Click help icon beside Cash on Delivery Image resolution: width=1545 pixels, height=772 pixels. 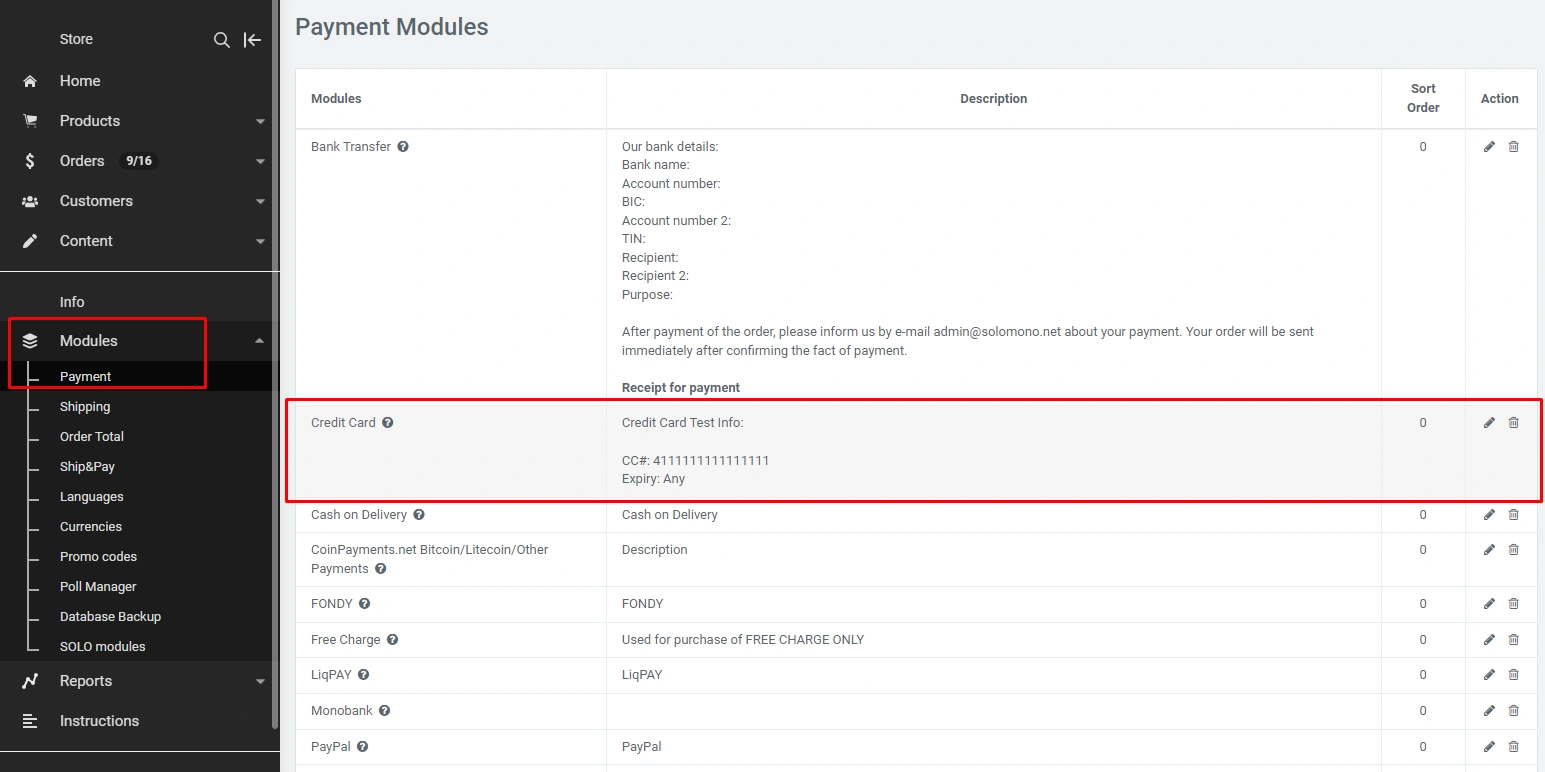419,515
